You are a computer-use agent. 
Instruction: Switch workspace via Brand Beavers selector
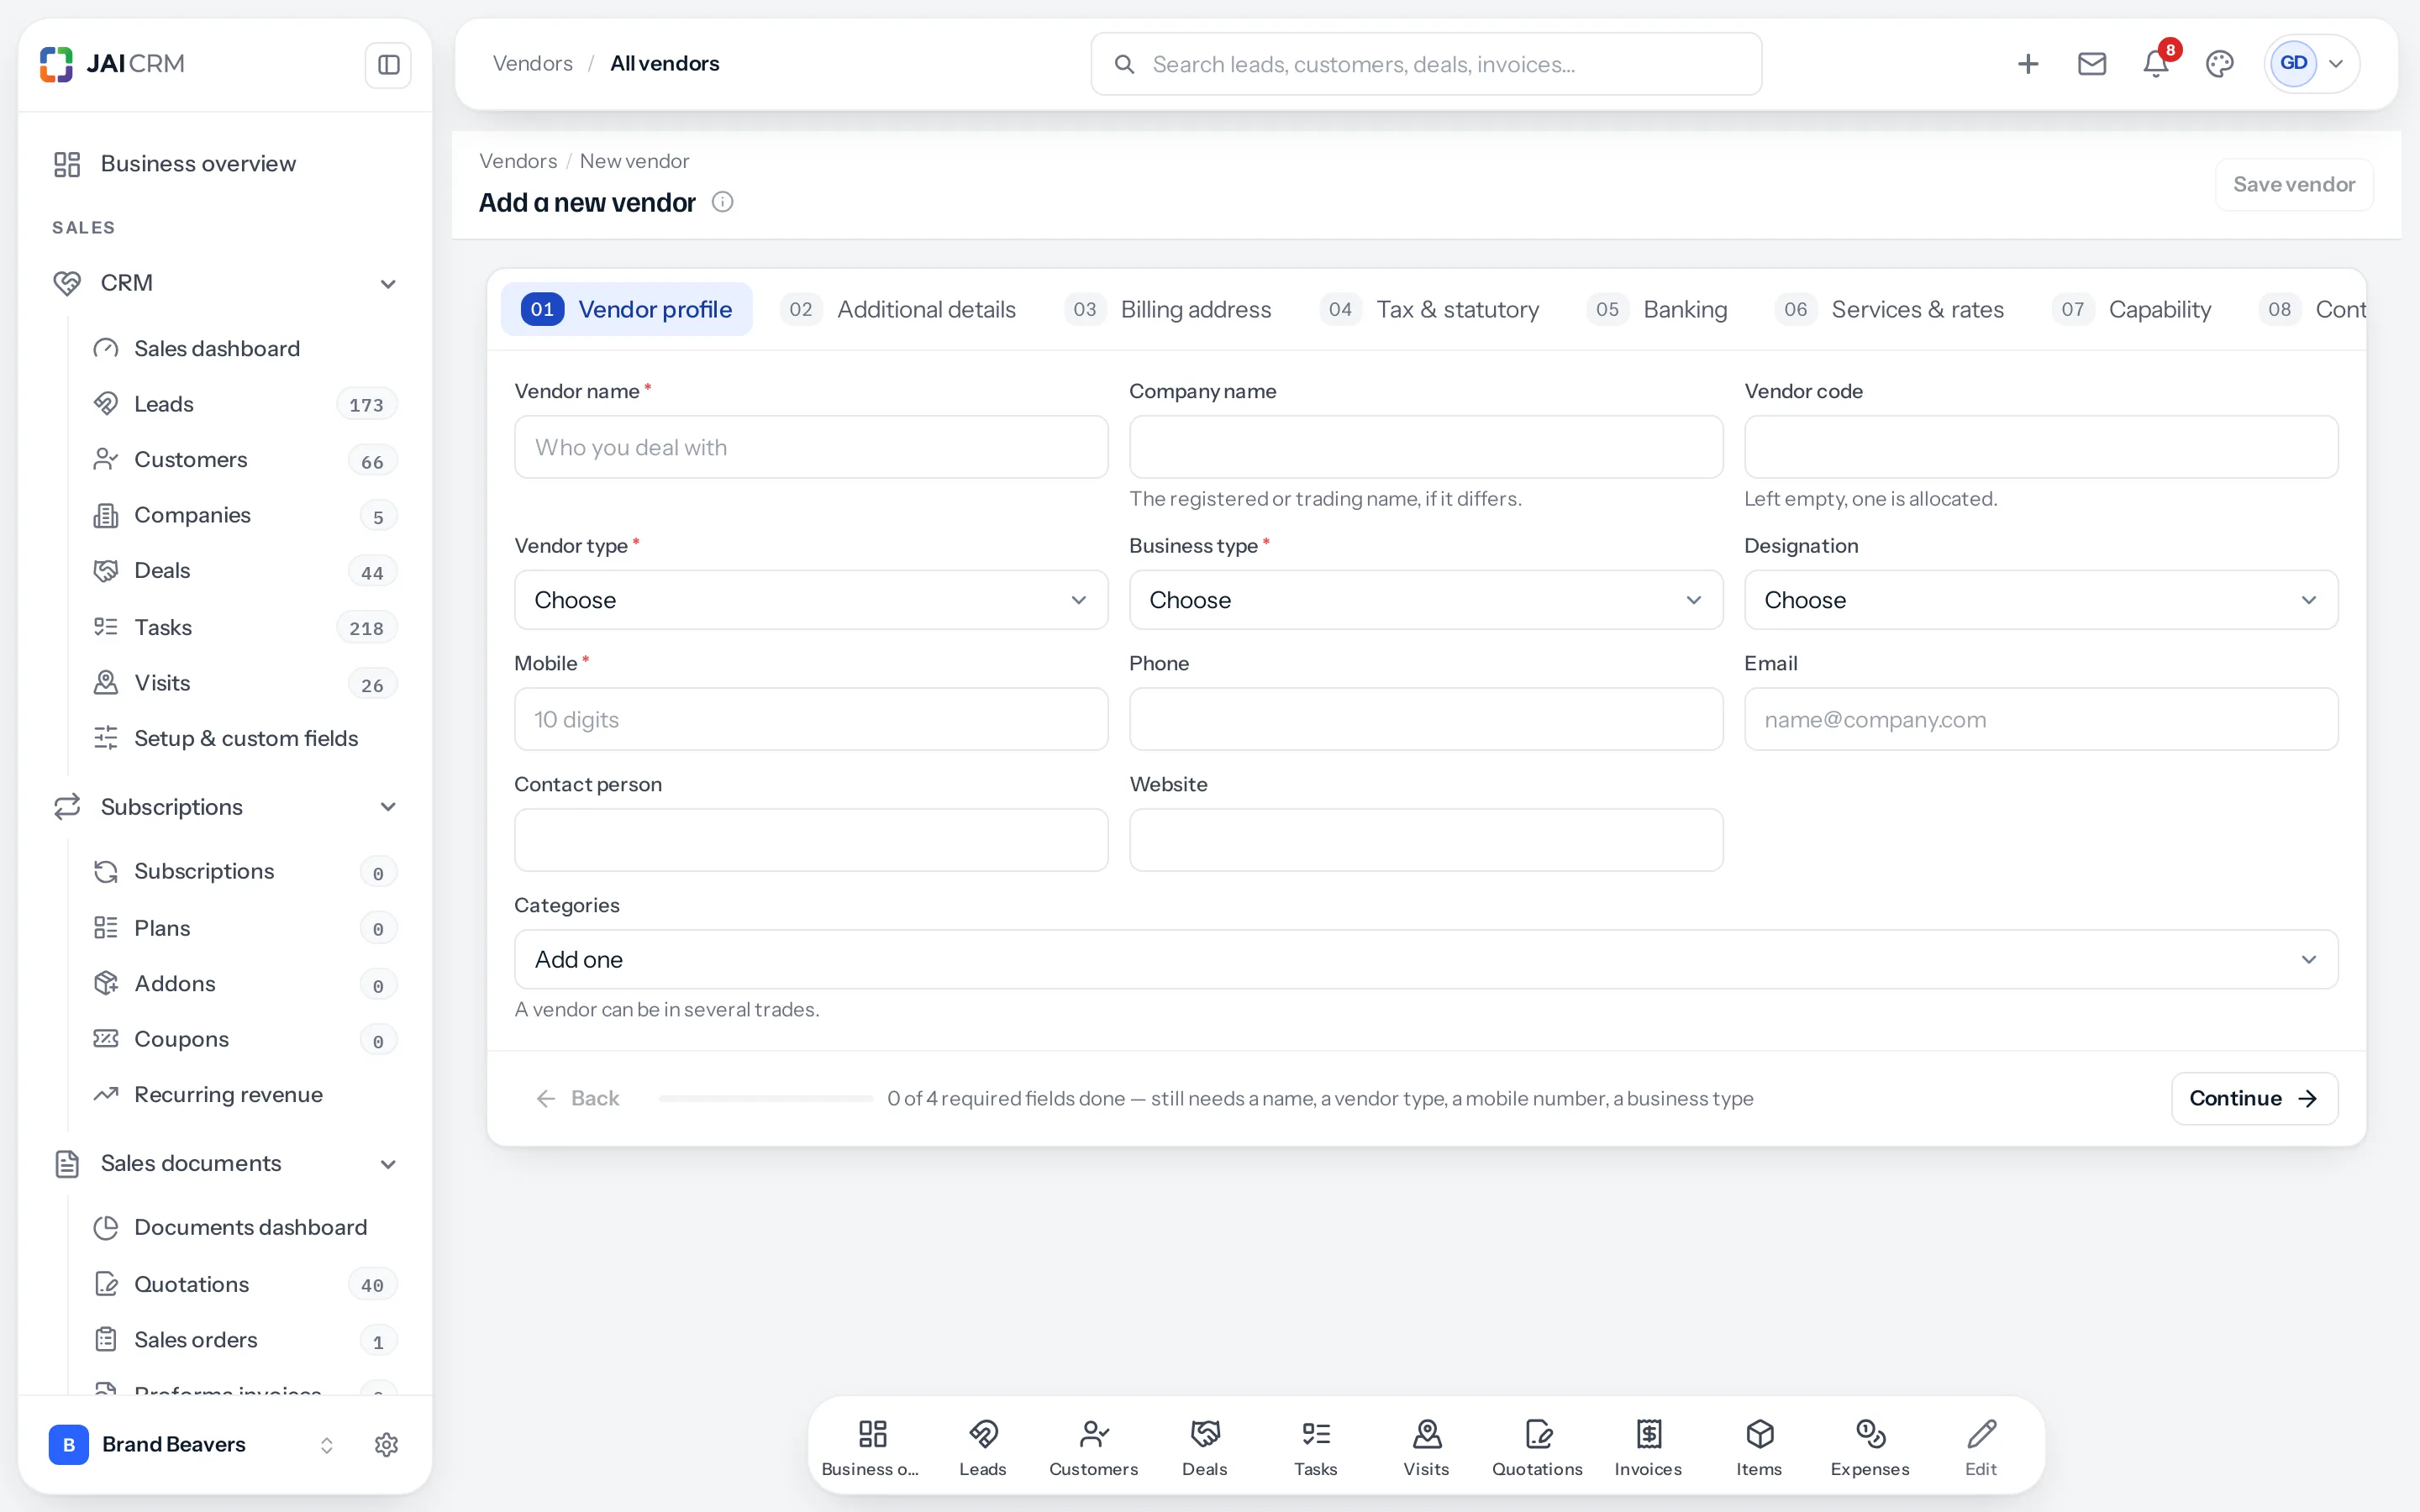(x=192, y=1444)
